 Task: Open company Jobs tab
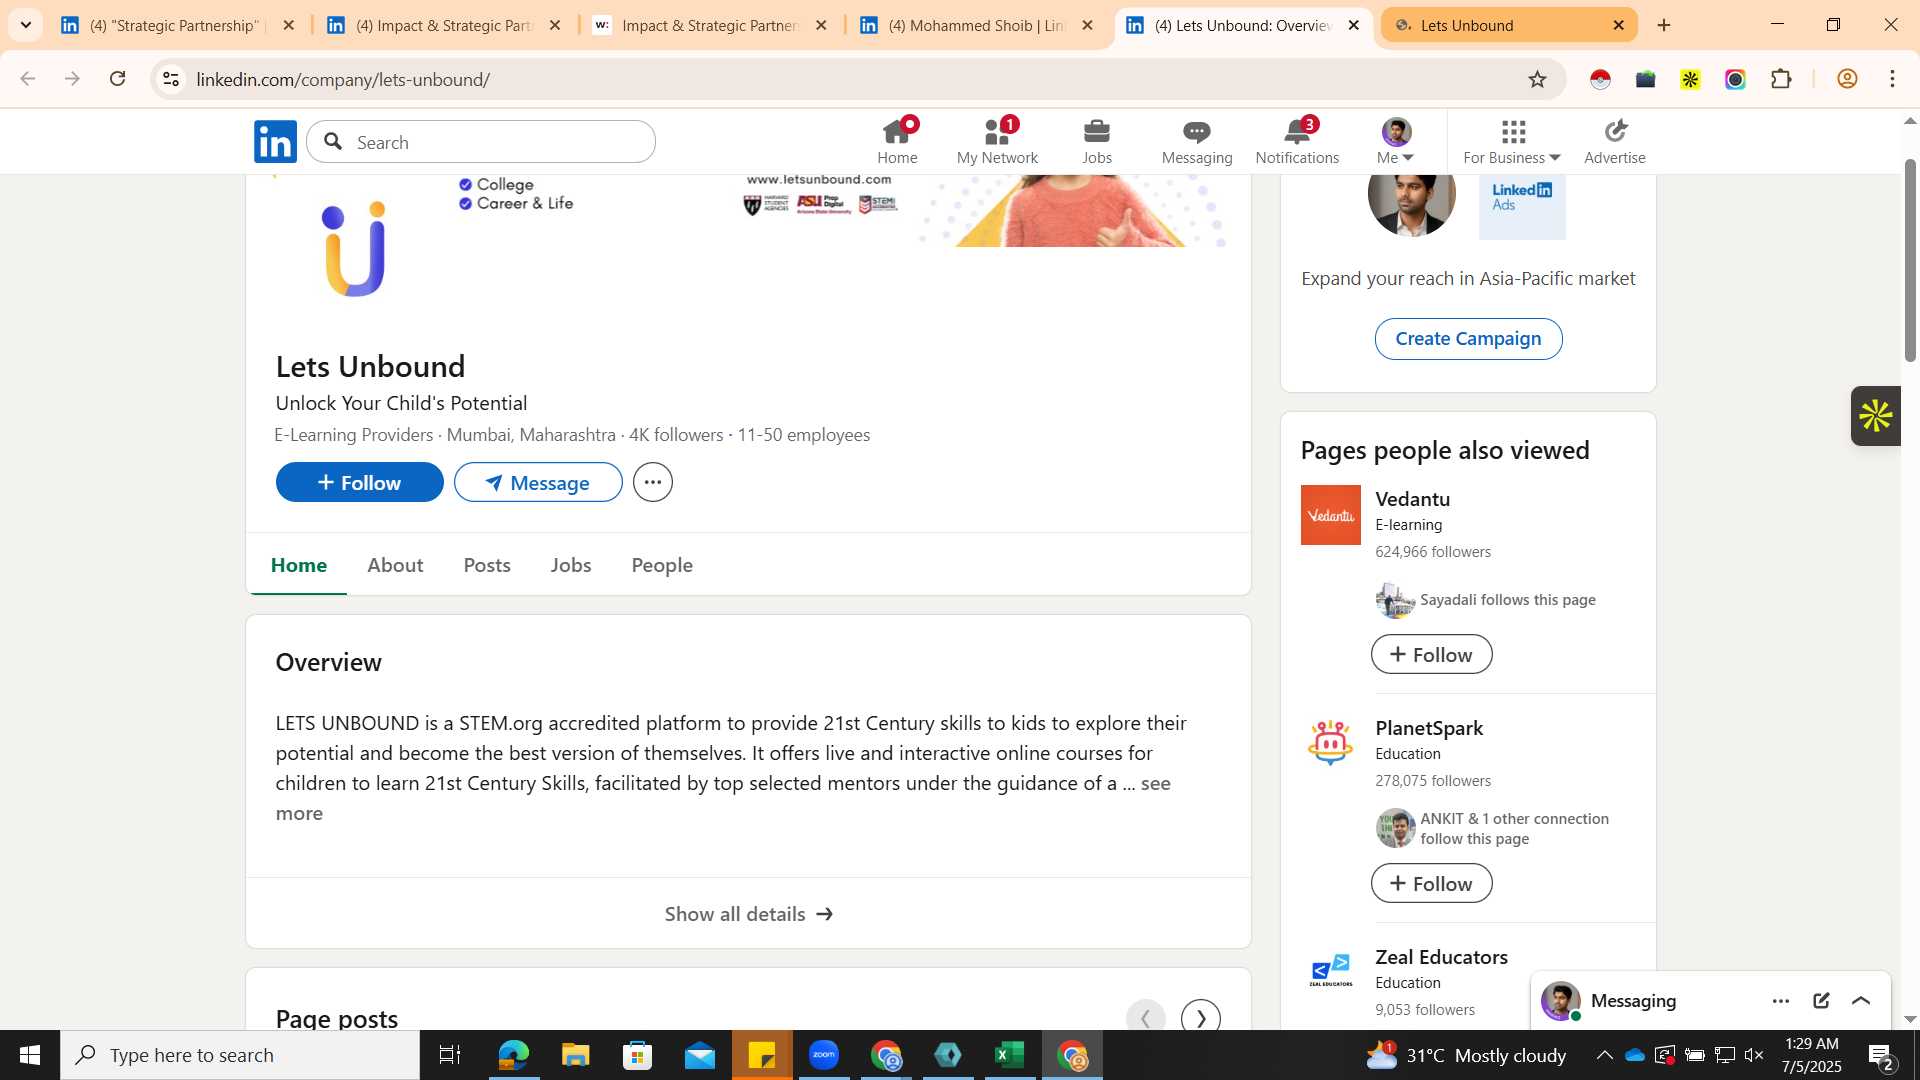click(571, 565)
